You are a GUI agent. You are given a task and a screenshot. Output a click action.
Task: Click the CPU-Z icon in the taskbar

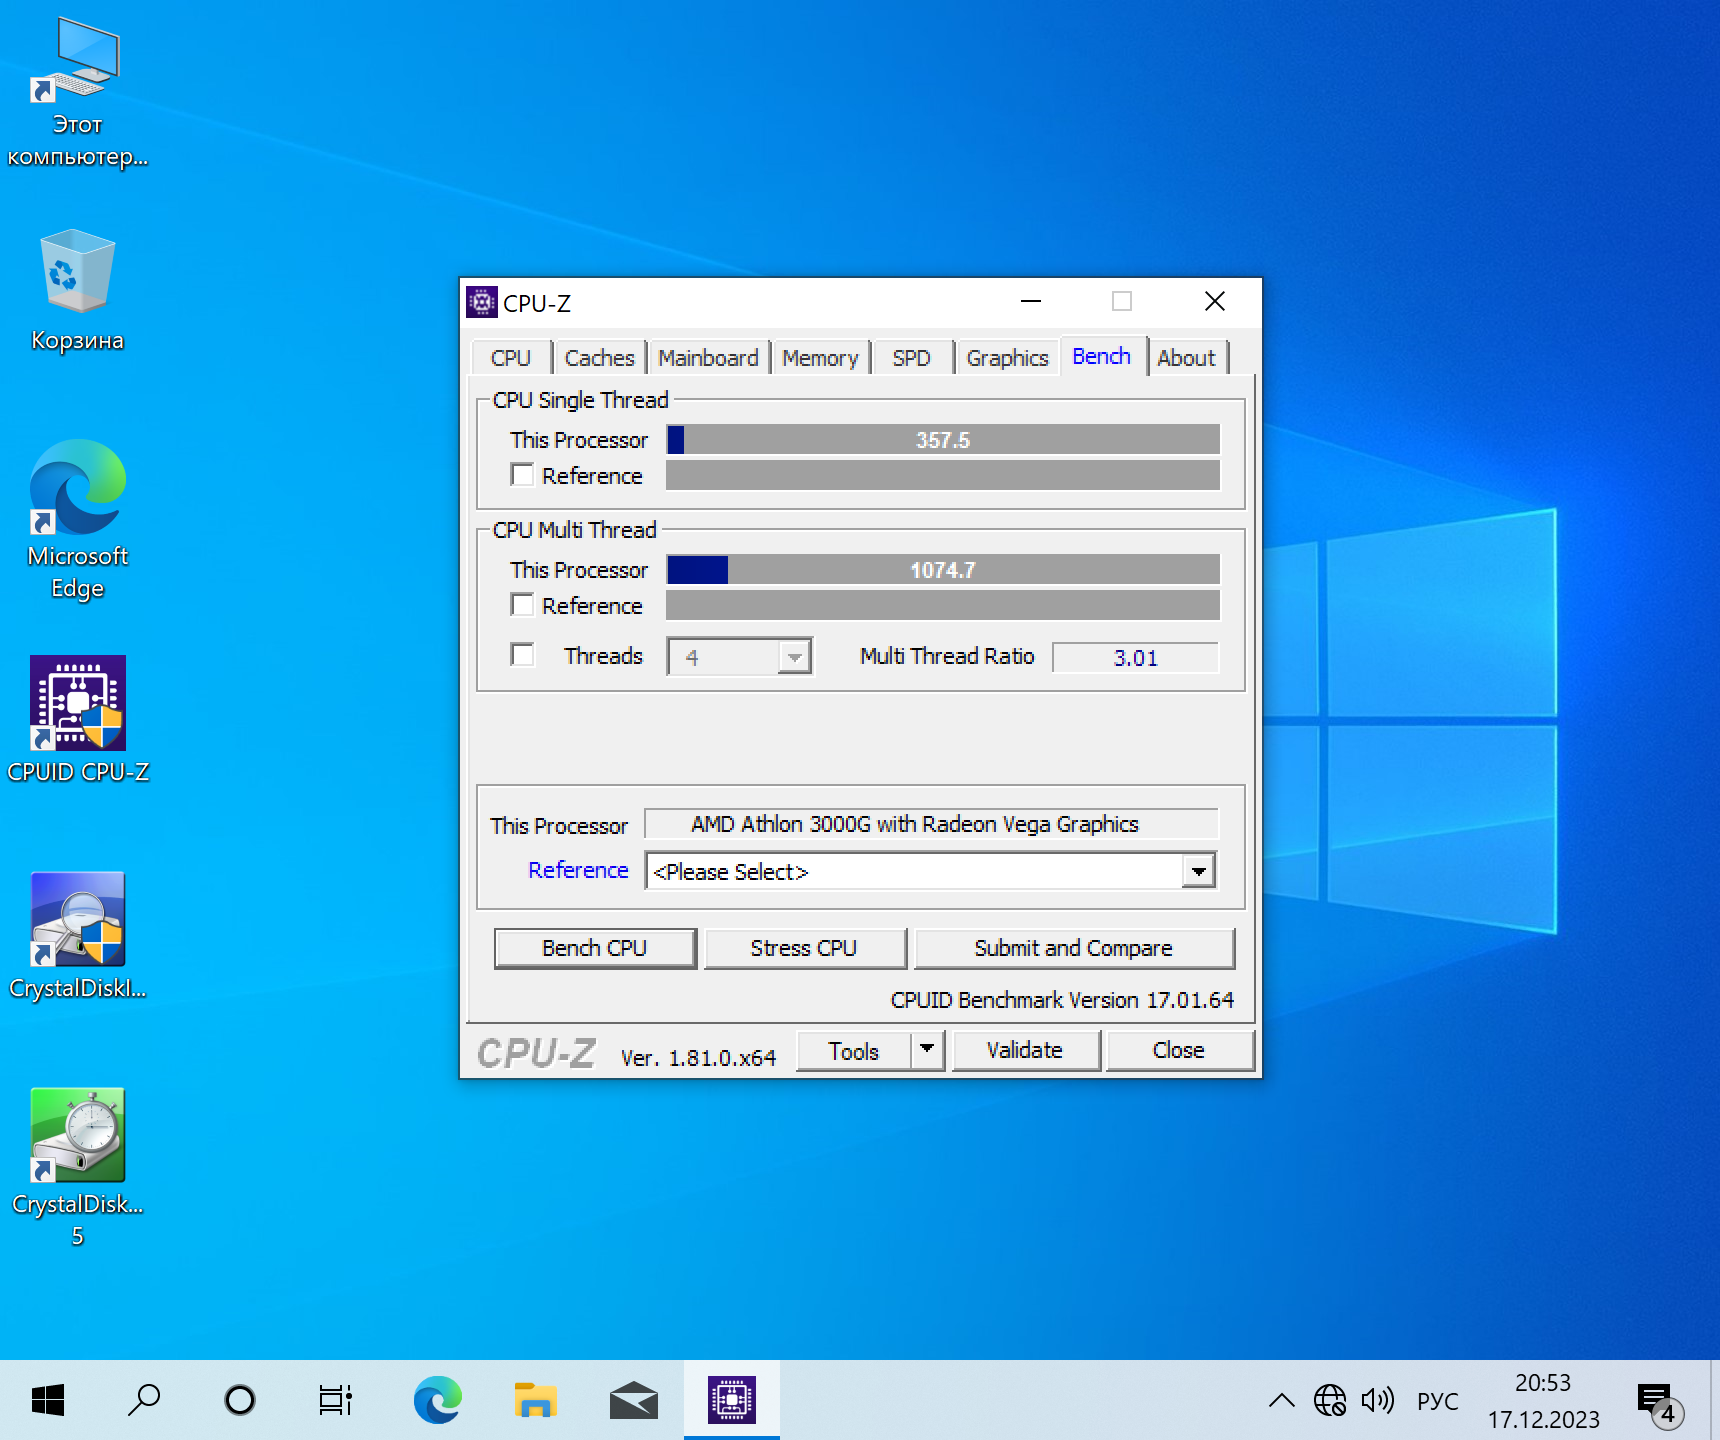[x=731, y=1400]
